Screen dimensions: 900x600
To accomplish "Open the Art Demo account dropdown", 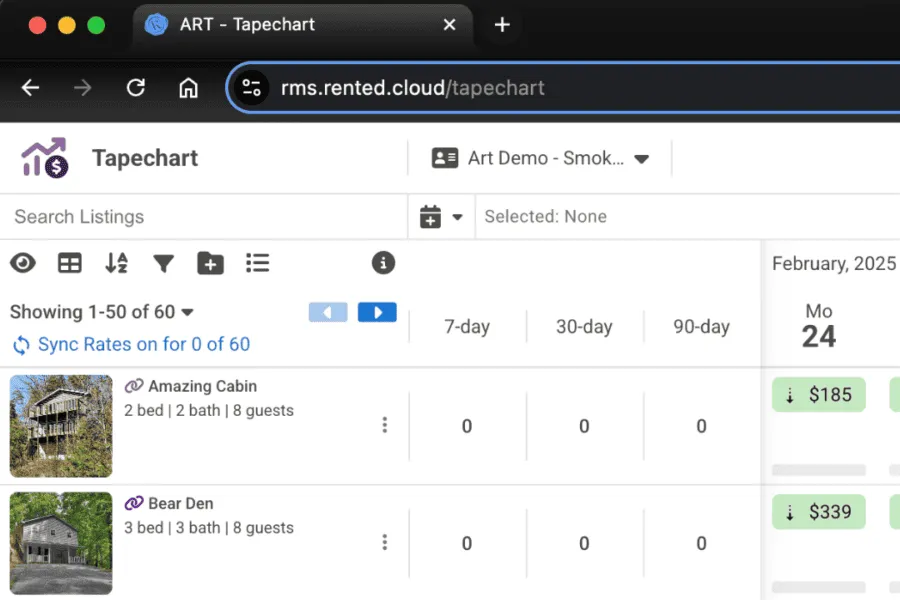I will pyautogui.click(x=540, y=158).
